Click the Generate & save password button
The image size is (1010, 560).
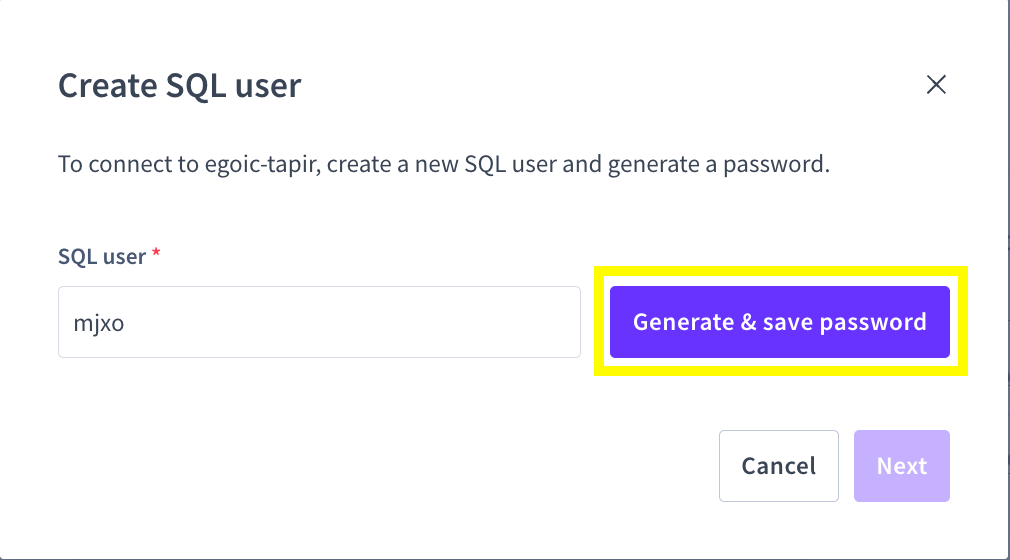point(779,322)
